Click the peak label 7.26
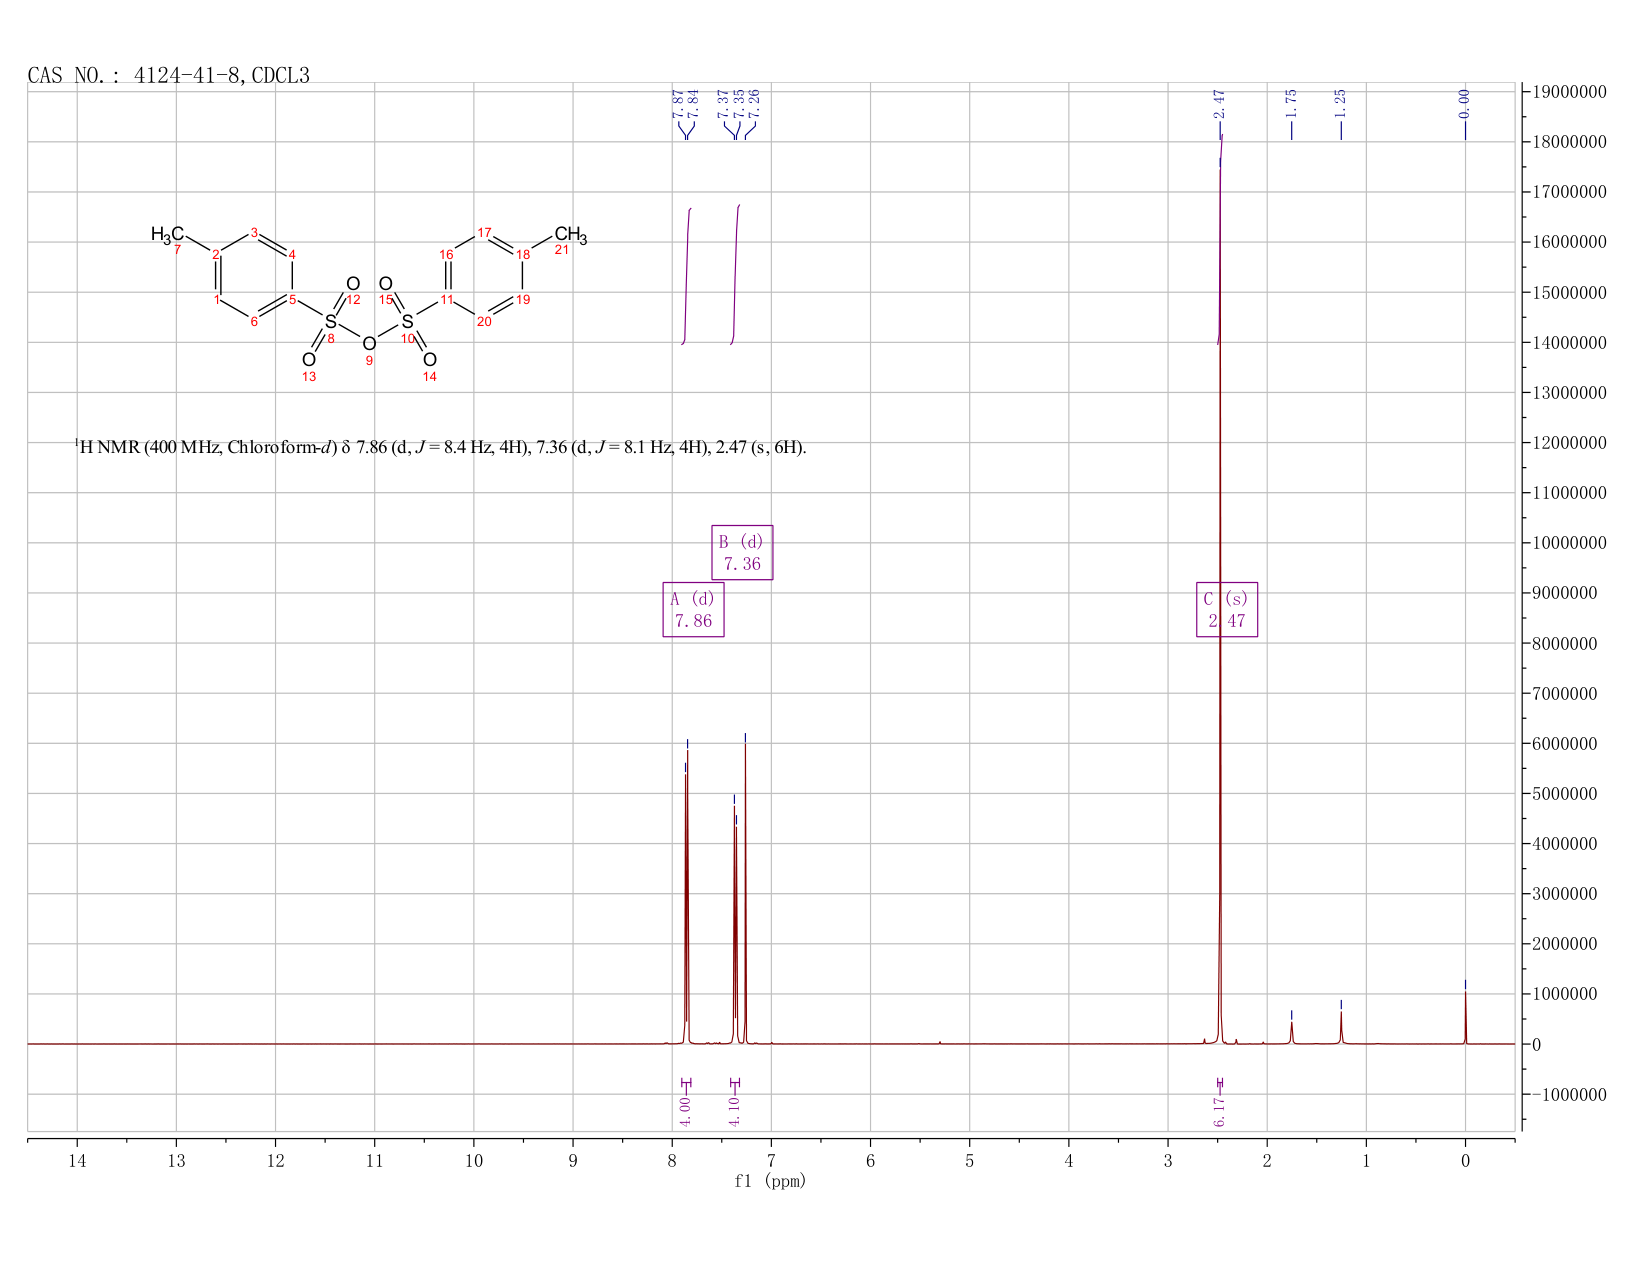Screen dimensions: 1650x1275 pyautogui.click(x=755, y=104)
